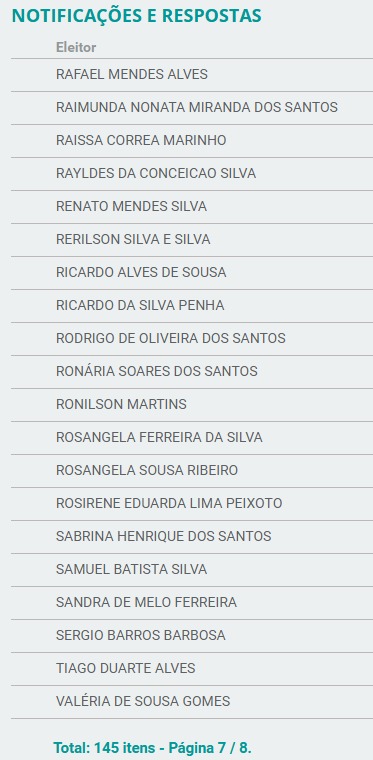The height and width of the screenshot is (760, 373).
Task: Choose SERGIO BARROS BARBOSA entry
Action: 192,635
